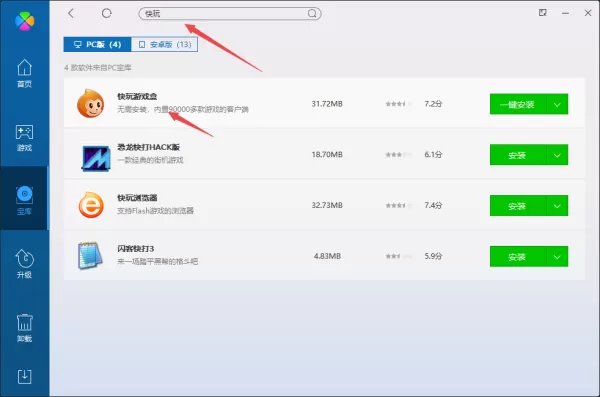
Task: Click the 7.2分 score text
Action: coord(433,104)
